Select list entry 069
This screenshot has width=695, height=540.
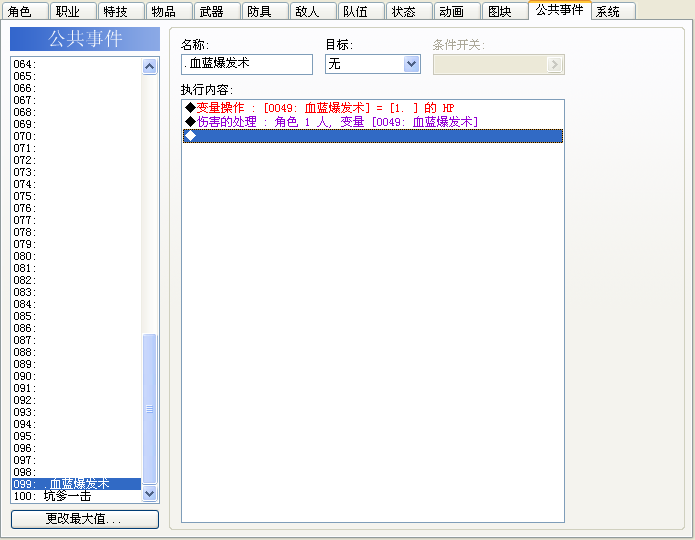tap(76, 124)
